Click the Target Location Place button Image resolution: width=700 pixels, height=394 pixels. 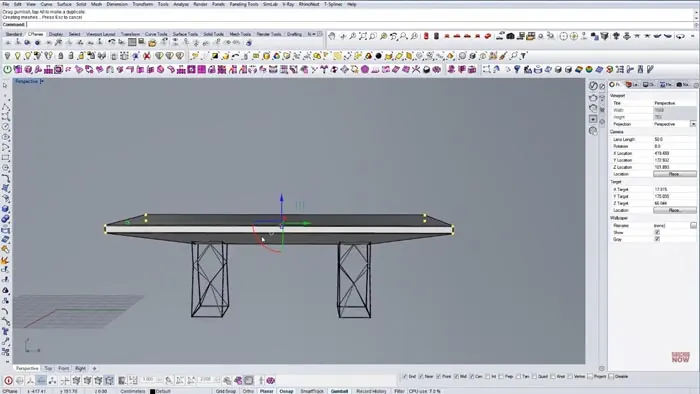point(674,210)
